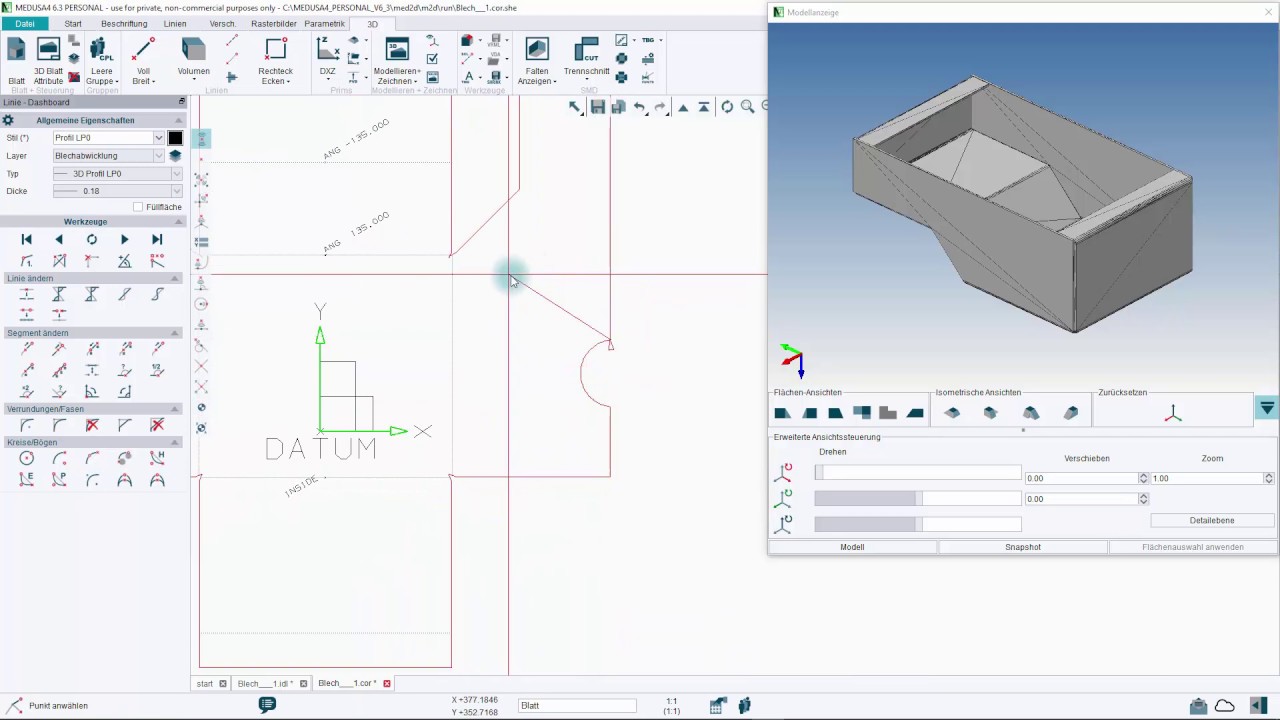Image resolution: width=1280 pixels, height=720 pixels.
Task: Choose the Volumen tool in the ribbon
Action: coord(193,58)
